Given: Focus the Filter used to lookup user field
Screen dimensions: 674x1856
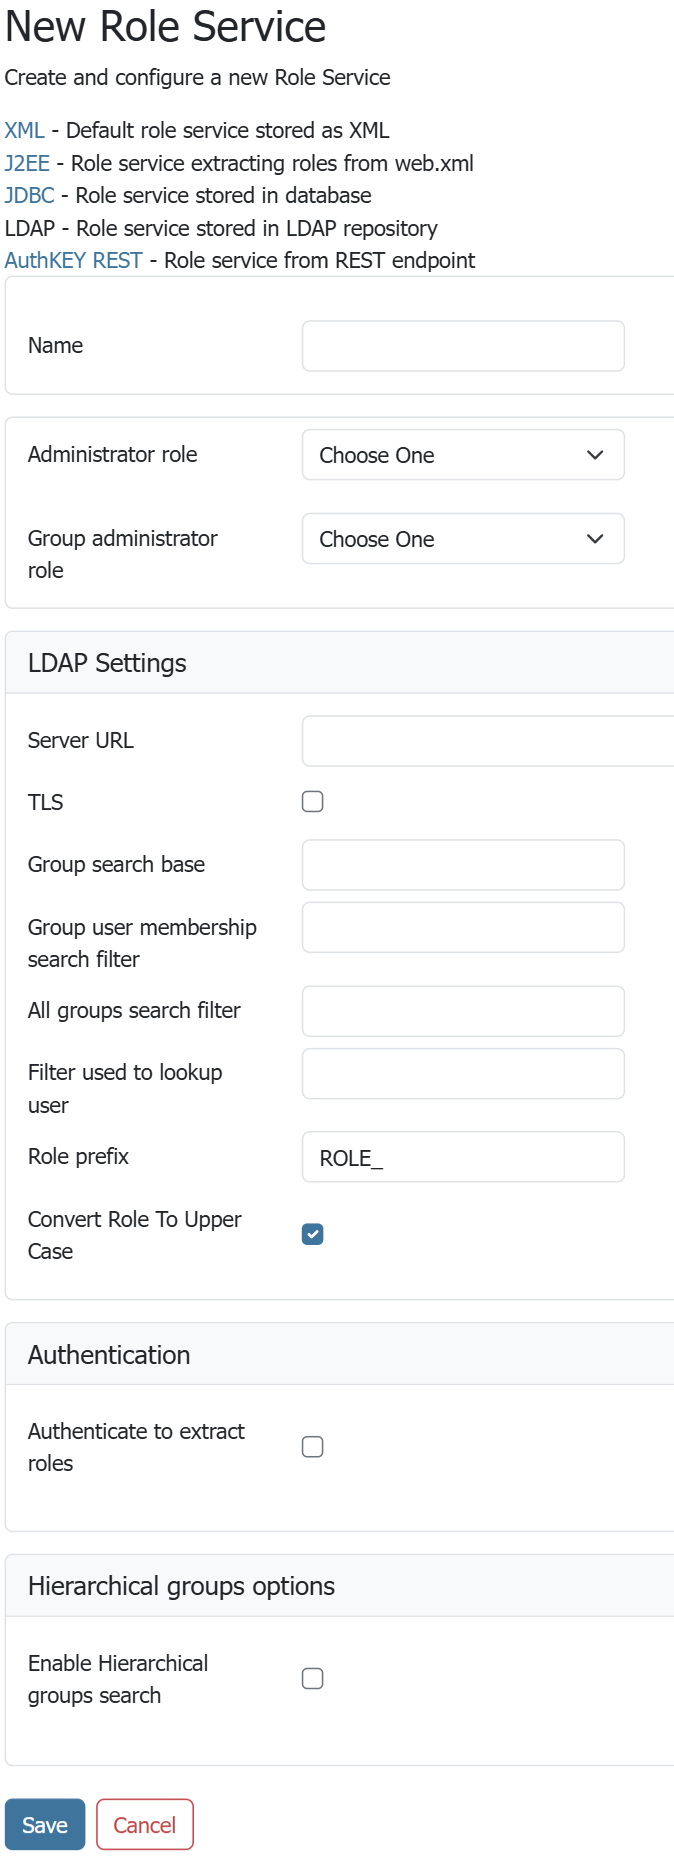Looking at the screenshot, I should pyautogui.click(x=463, y=1074).
